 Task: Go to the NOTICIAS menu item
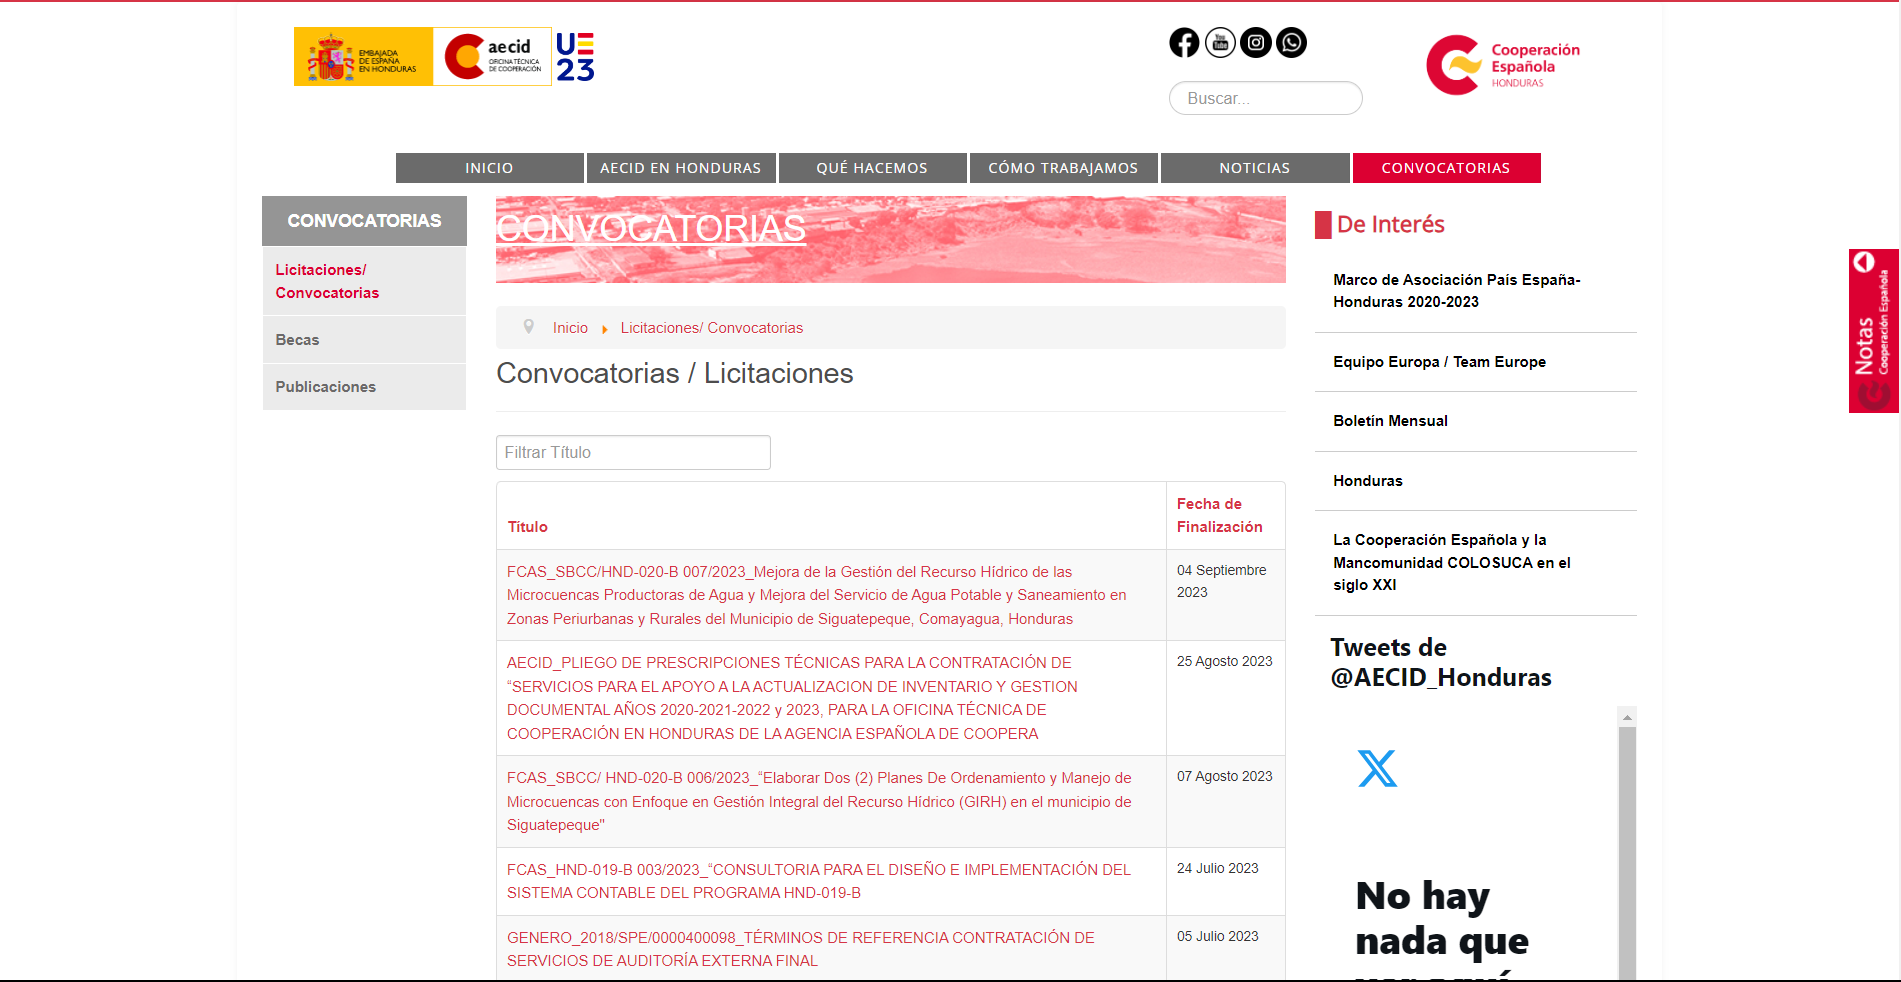click(x=1254, y=168)
